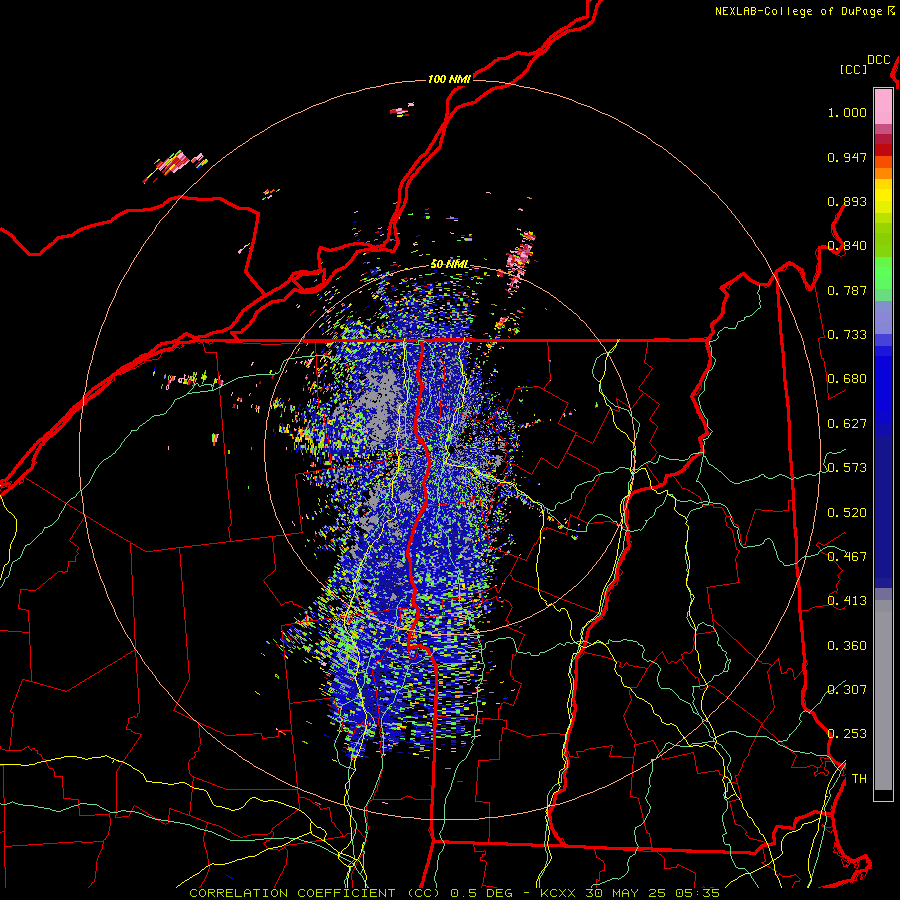Click the 0.413 legend value
900x900 pixels.
pos(847,601)
